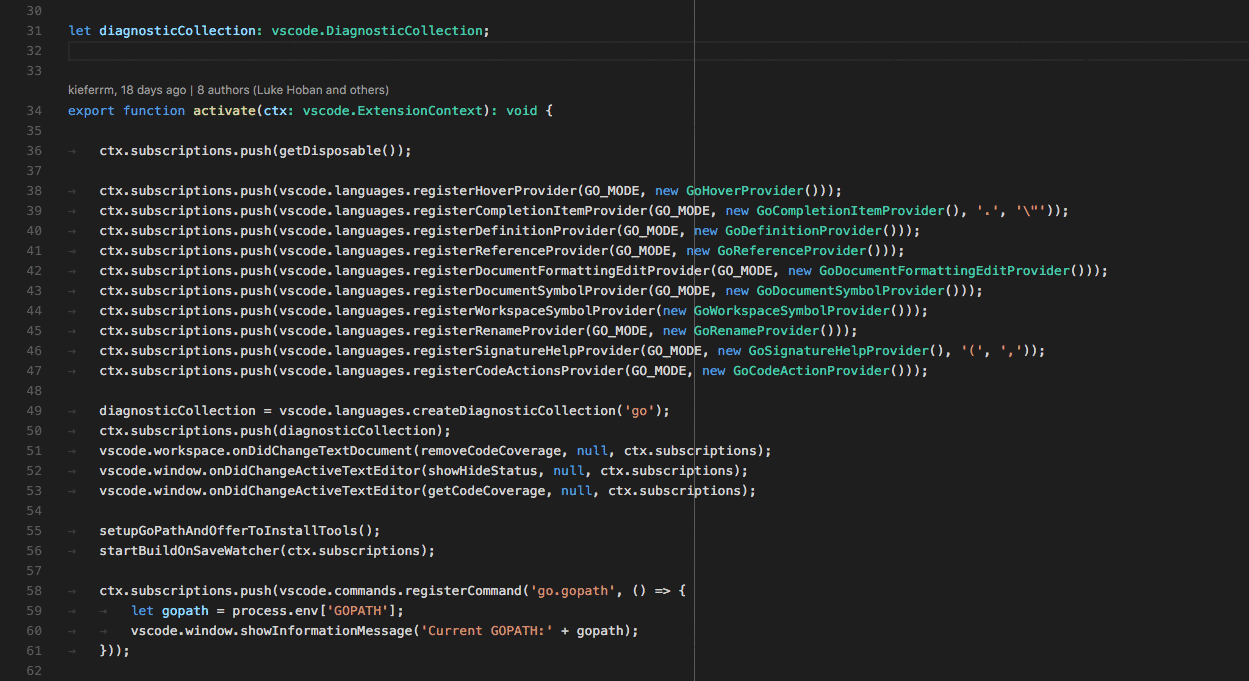Click line number 34 in the gutter
The width and height of the screenshot is (1249, 681).
click(34, 110)
